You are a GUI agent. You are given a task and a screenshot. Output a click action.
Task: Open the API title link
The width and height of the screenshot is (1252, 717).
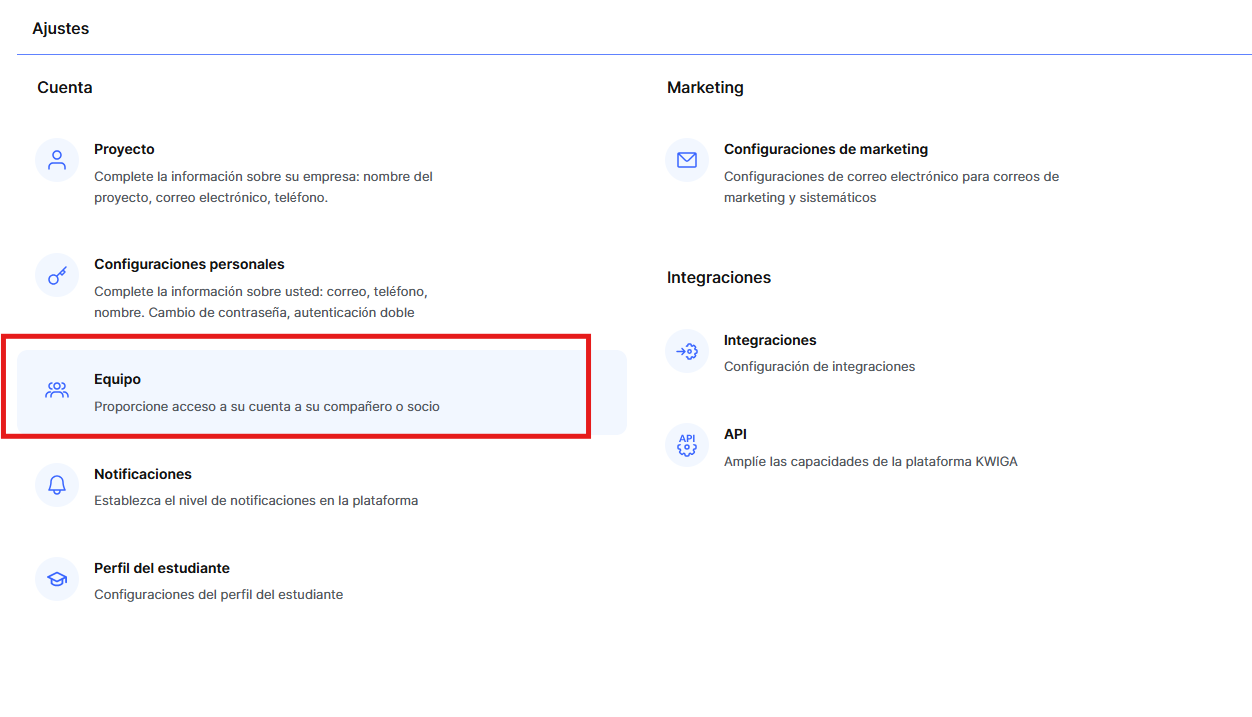point(735,434)
